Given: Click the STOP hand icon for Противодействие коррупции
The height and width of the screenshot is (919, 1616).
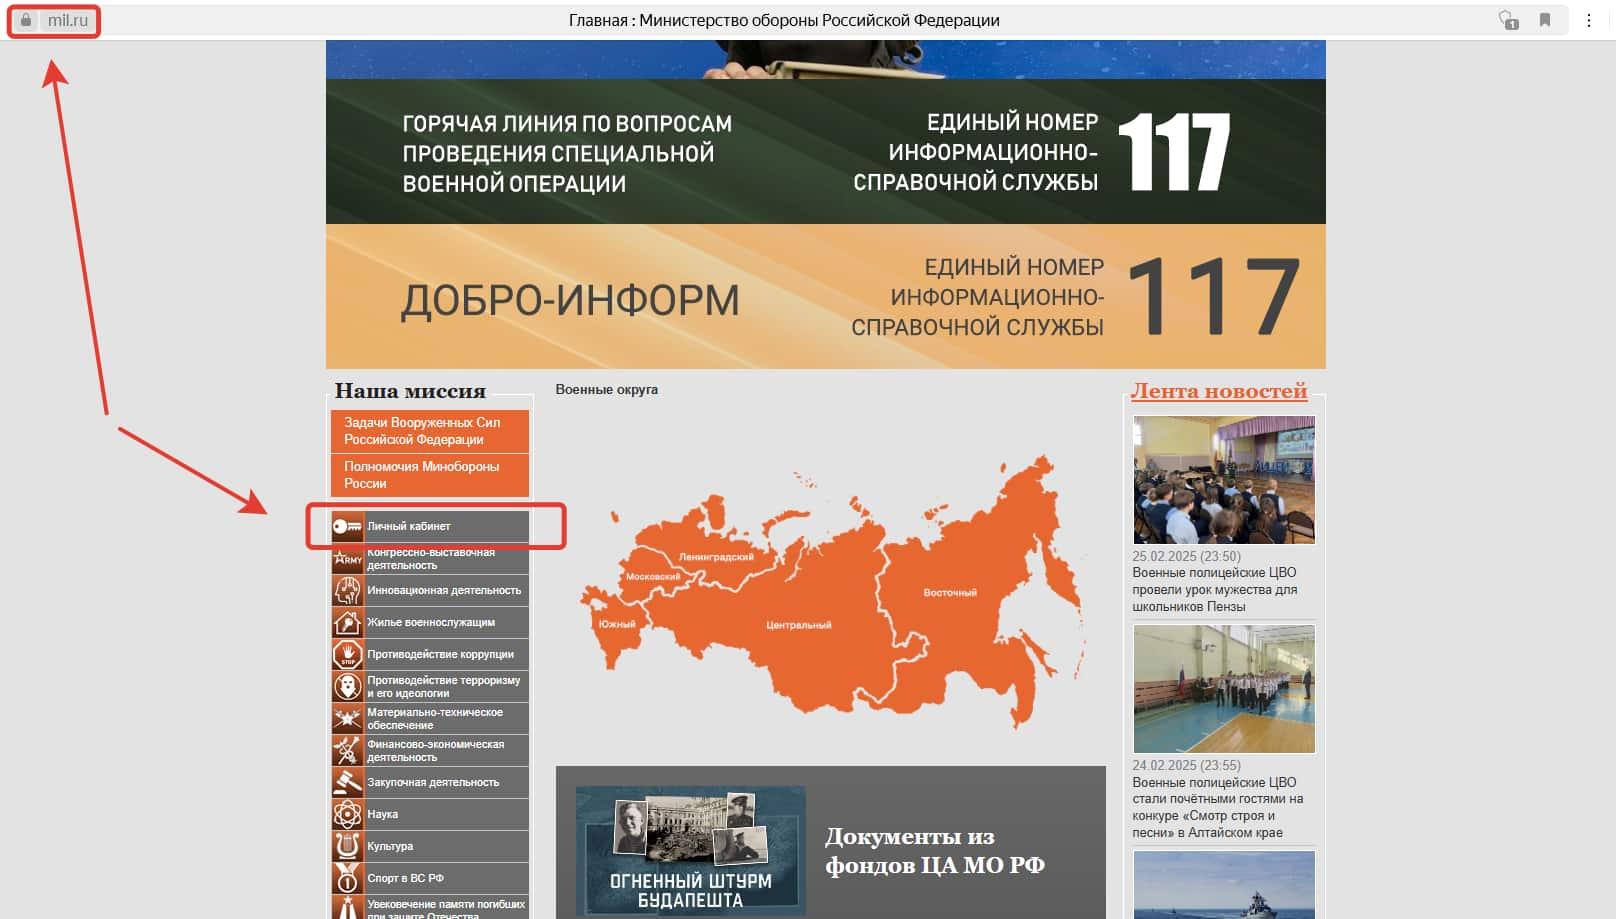Looking at the screenshot, I should tap(347, 654).
